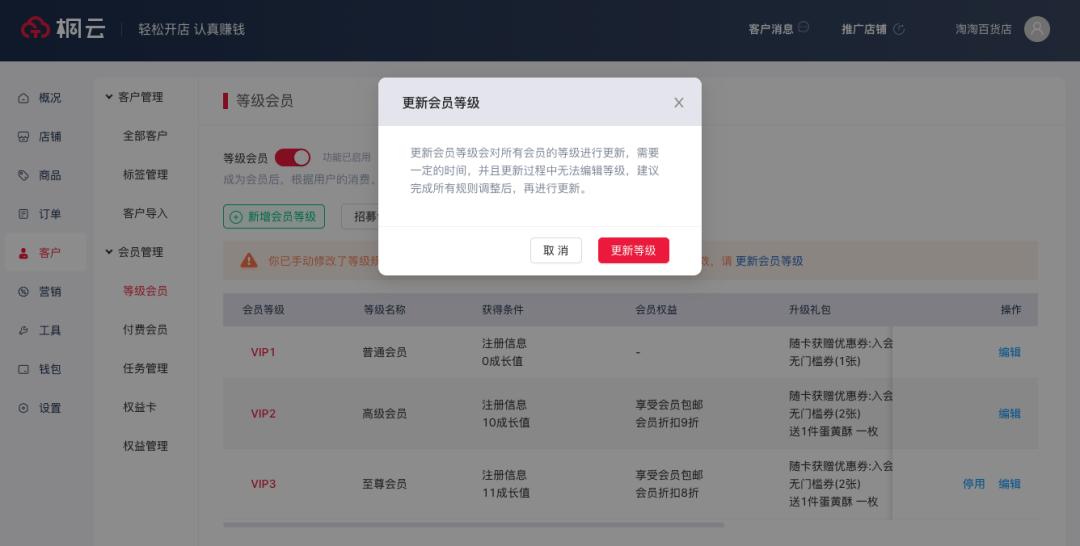Click the 营销 marketing icon

pos(23,292)
